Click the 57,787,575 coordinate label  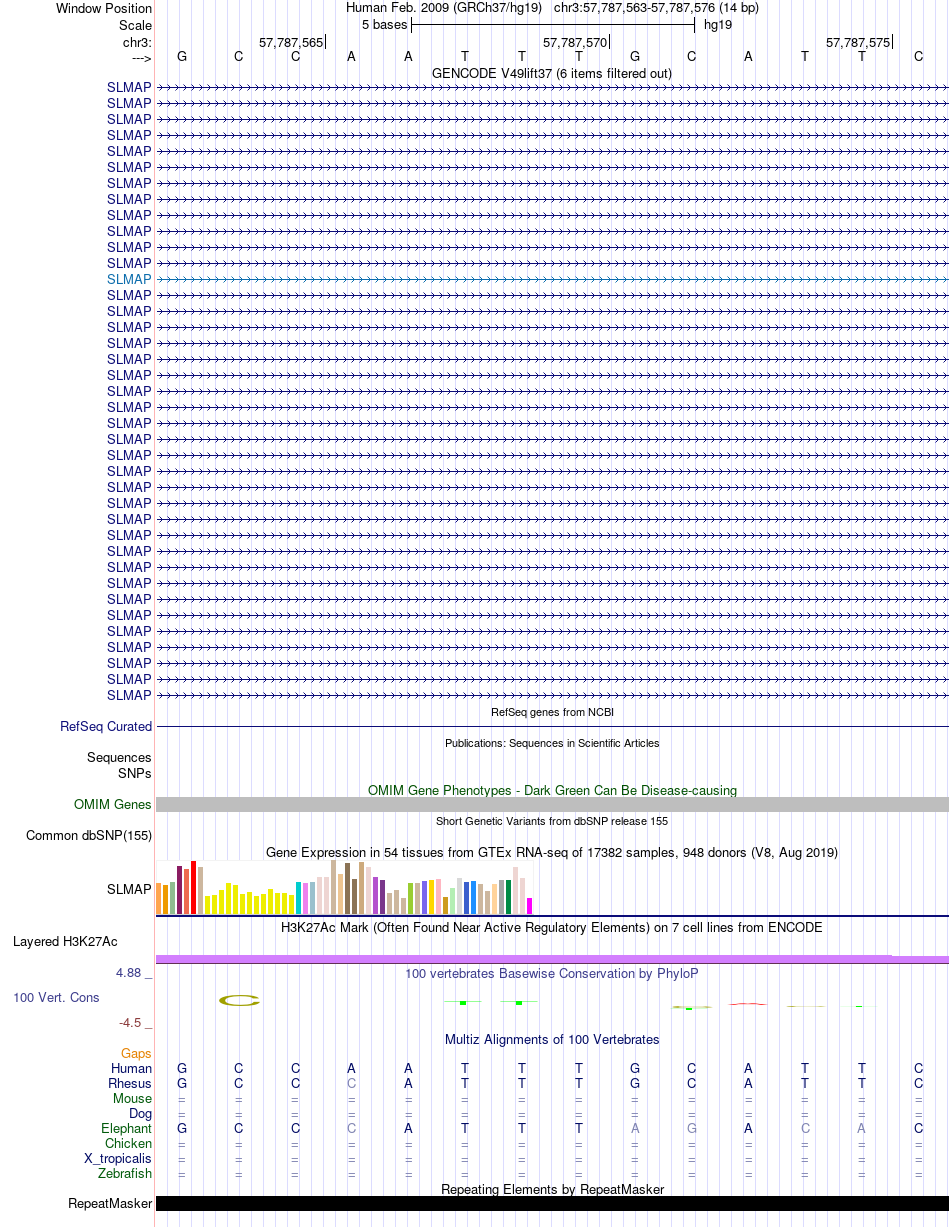click(858, 42)
